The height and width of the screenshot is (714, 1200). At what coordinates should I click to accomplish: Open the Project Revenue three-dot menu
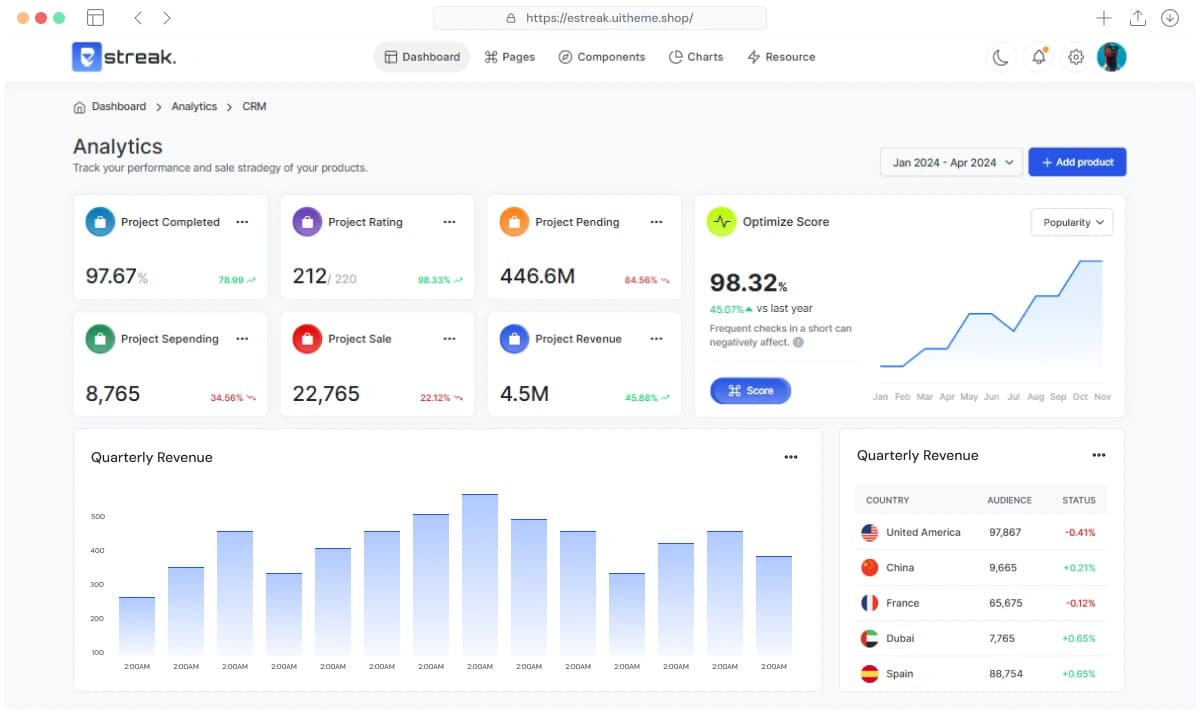point(656,339)
